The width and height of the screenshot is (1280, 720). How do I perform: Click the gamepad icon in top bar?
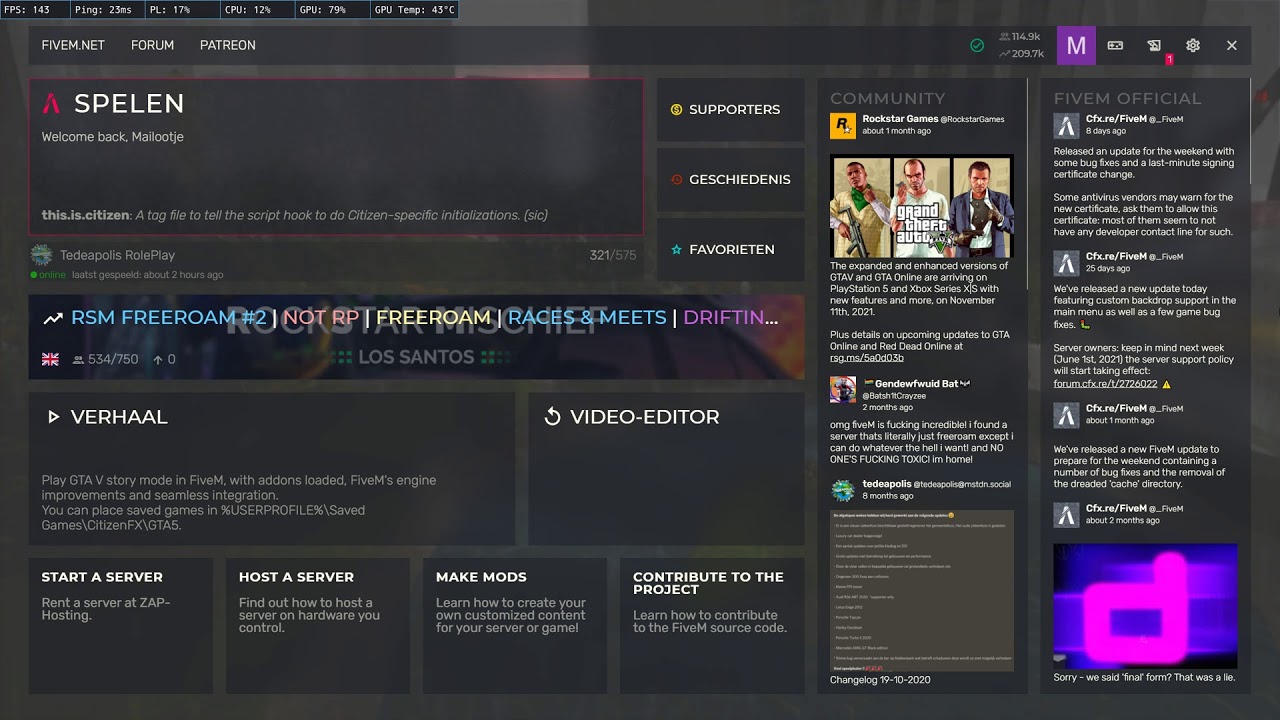pyautogui.click(x=1115, y=45)
